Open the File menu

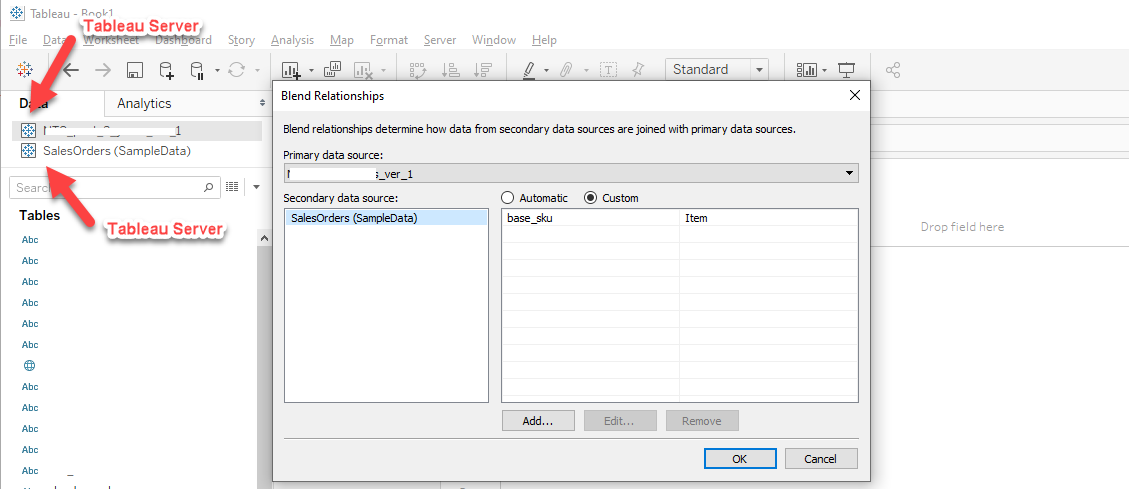(x=18, y=40)
